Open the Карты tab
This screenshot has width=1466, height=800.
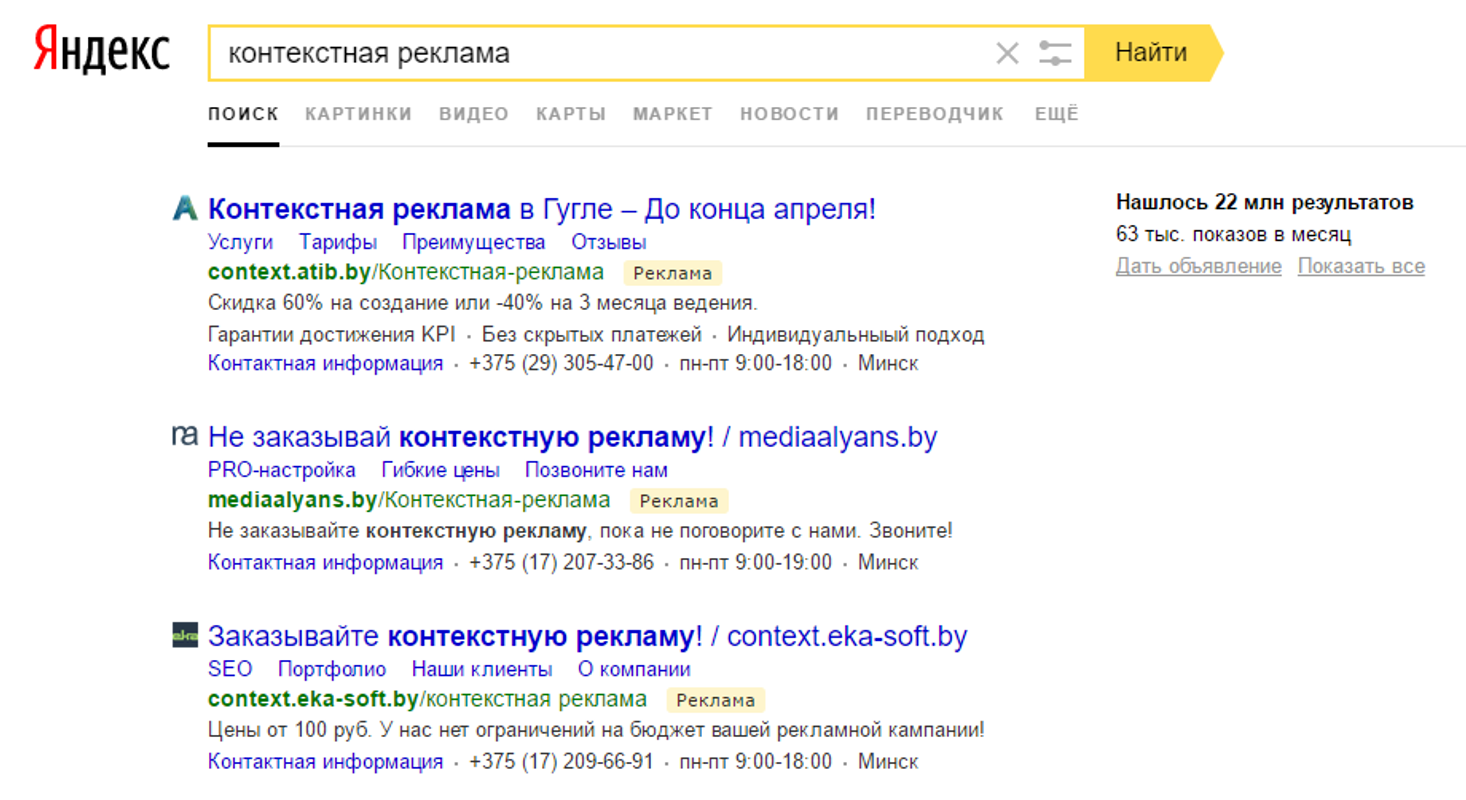coord(571,114)
